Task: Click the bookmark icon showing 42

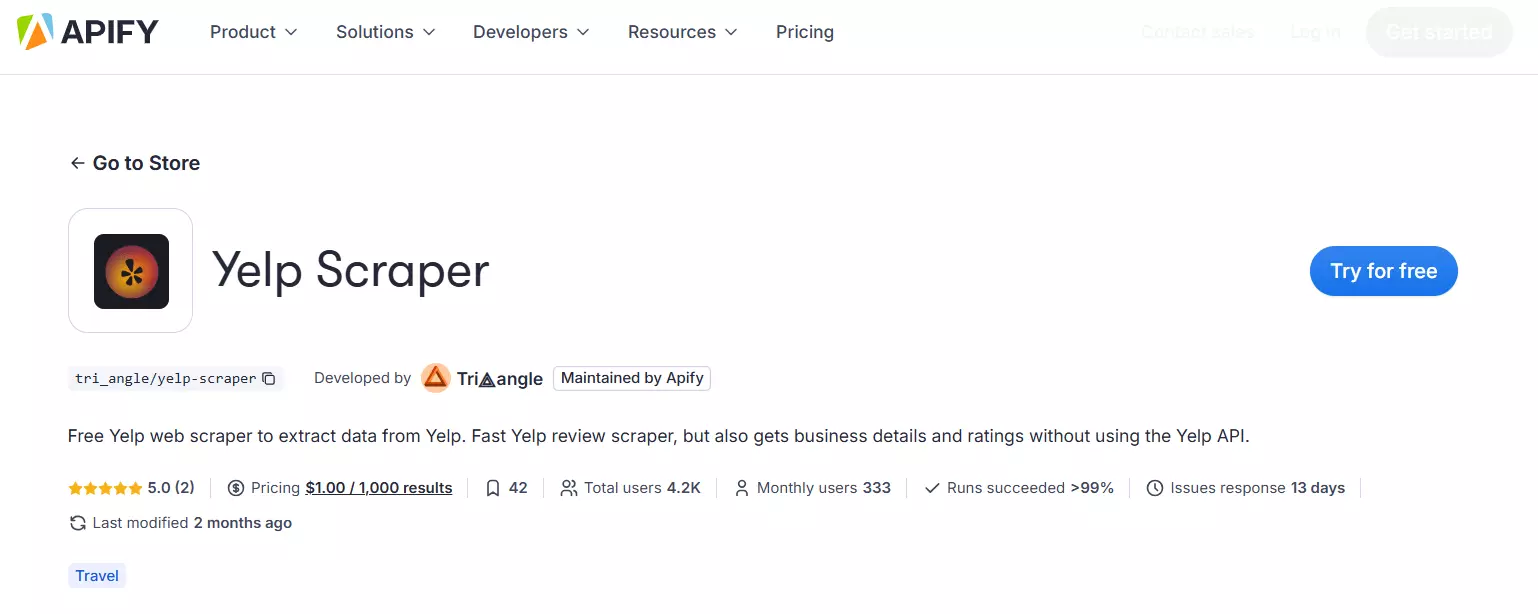Action: click(x=492, y=488)
